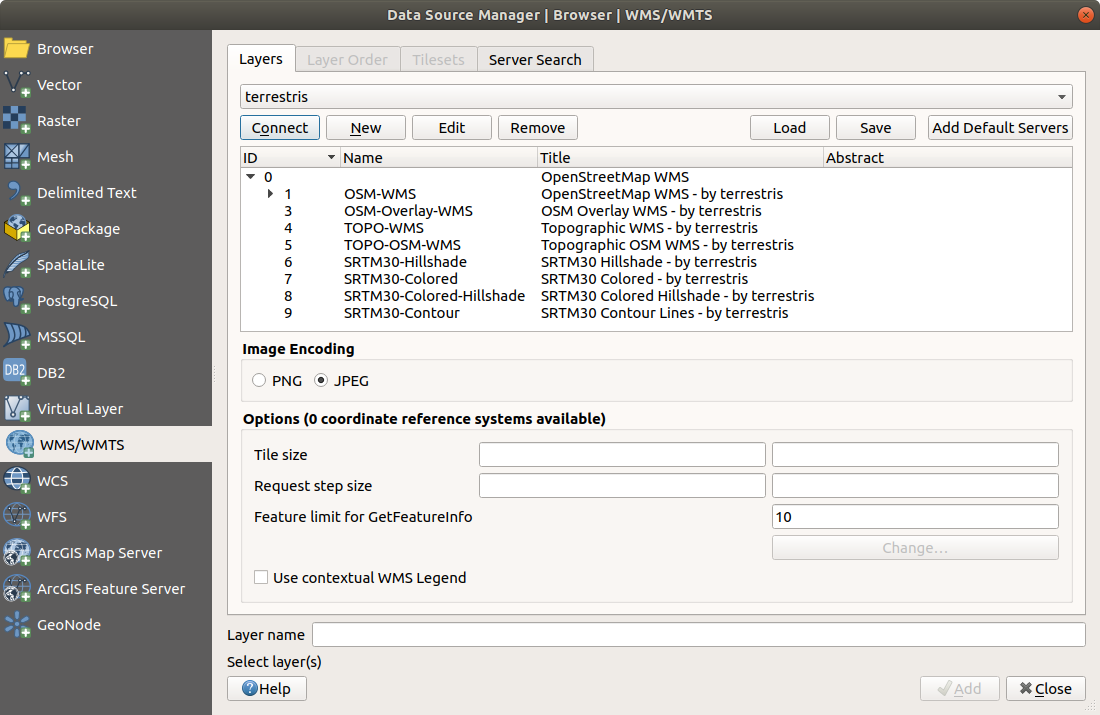Collapse the OpenStreetMap WMS root layer
The width and height of the screenshot is (1100, 715).
click(x=250, y=177)
